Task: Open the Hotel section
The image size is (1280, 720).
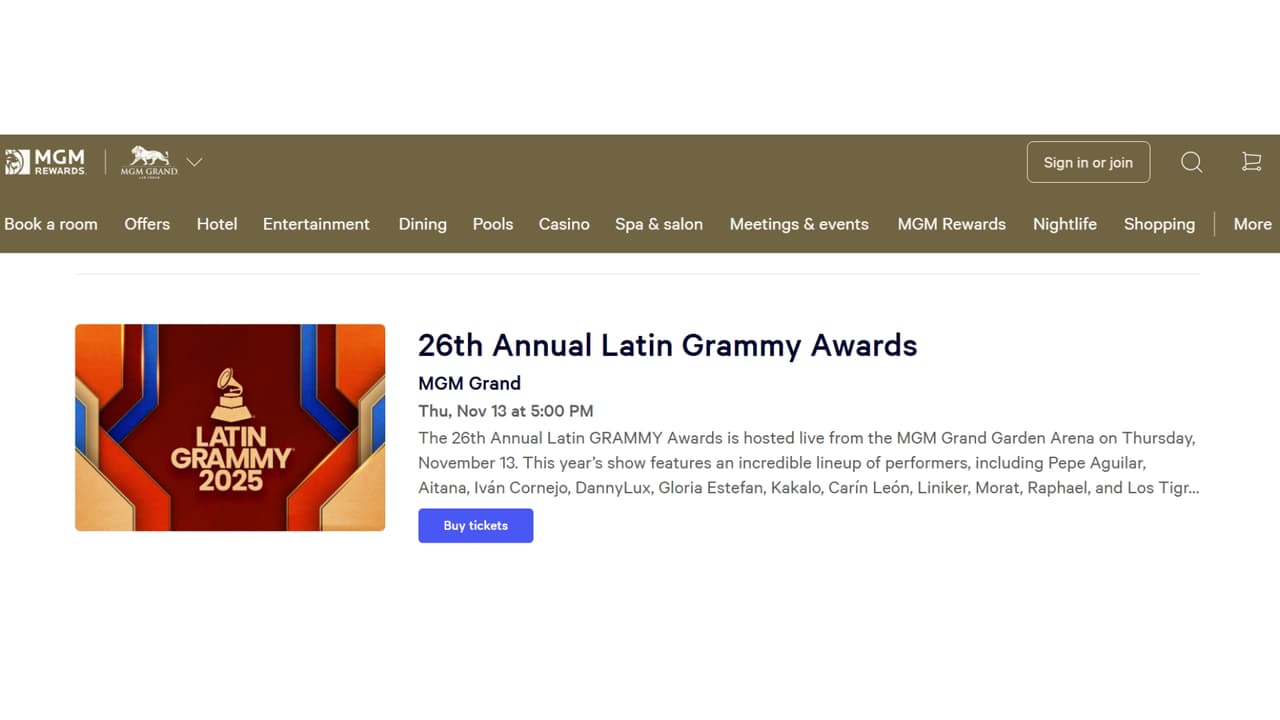Action: point(217,224)
